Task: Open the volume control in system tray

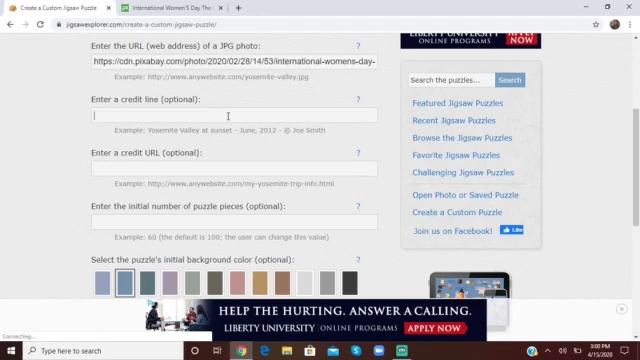Action: 562,351
